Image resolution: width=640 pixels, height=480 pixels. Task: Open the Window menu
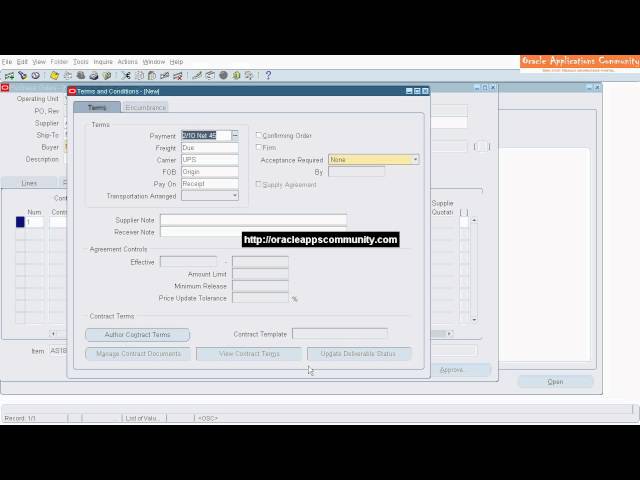(x=154, y=62)
